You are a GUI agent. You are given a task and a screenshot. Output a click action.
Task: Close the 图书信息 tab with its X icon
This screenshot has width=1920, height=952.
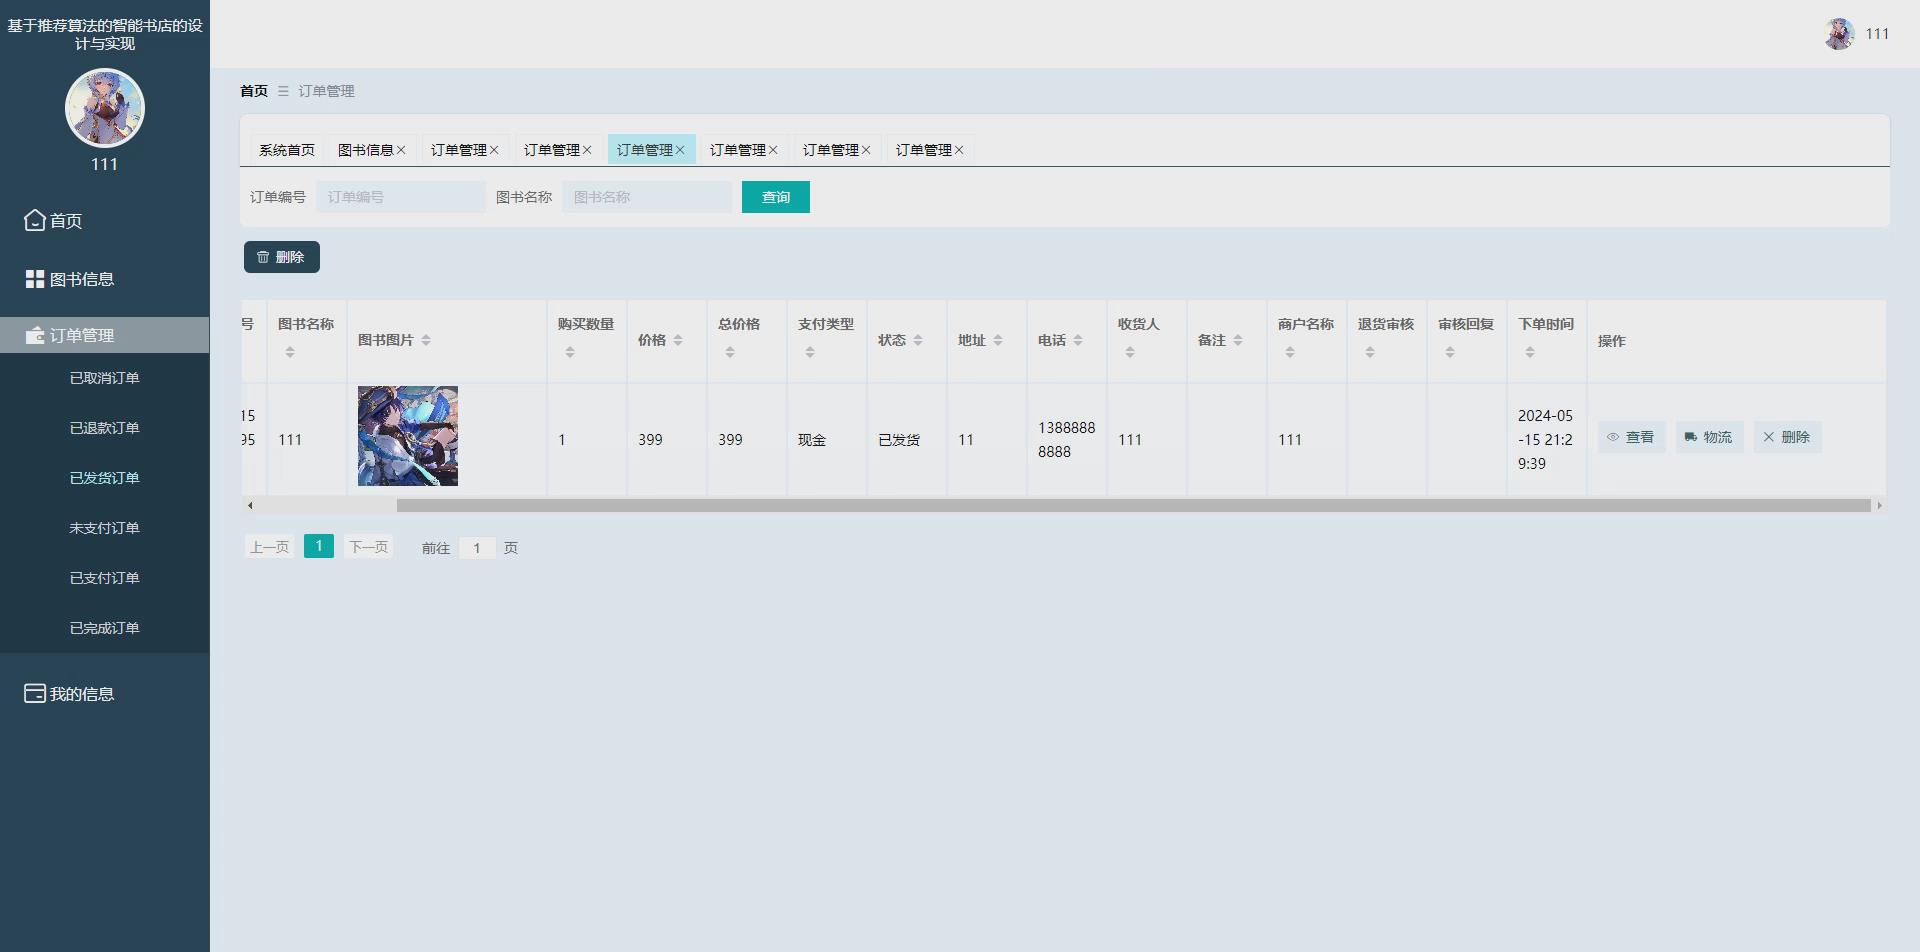401,150
